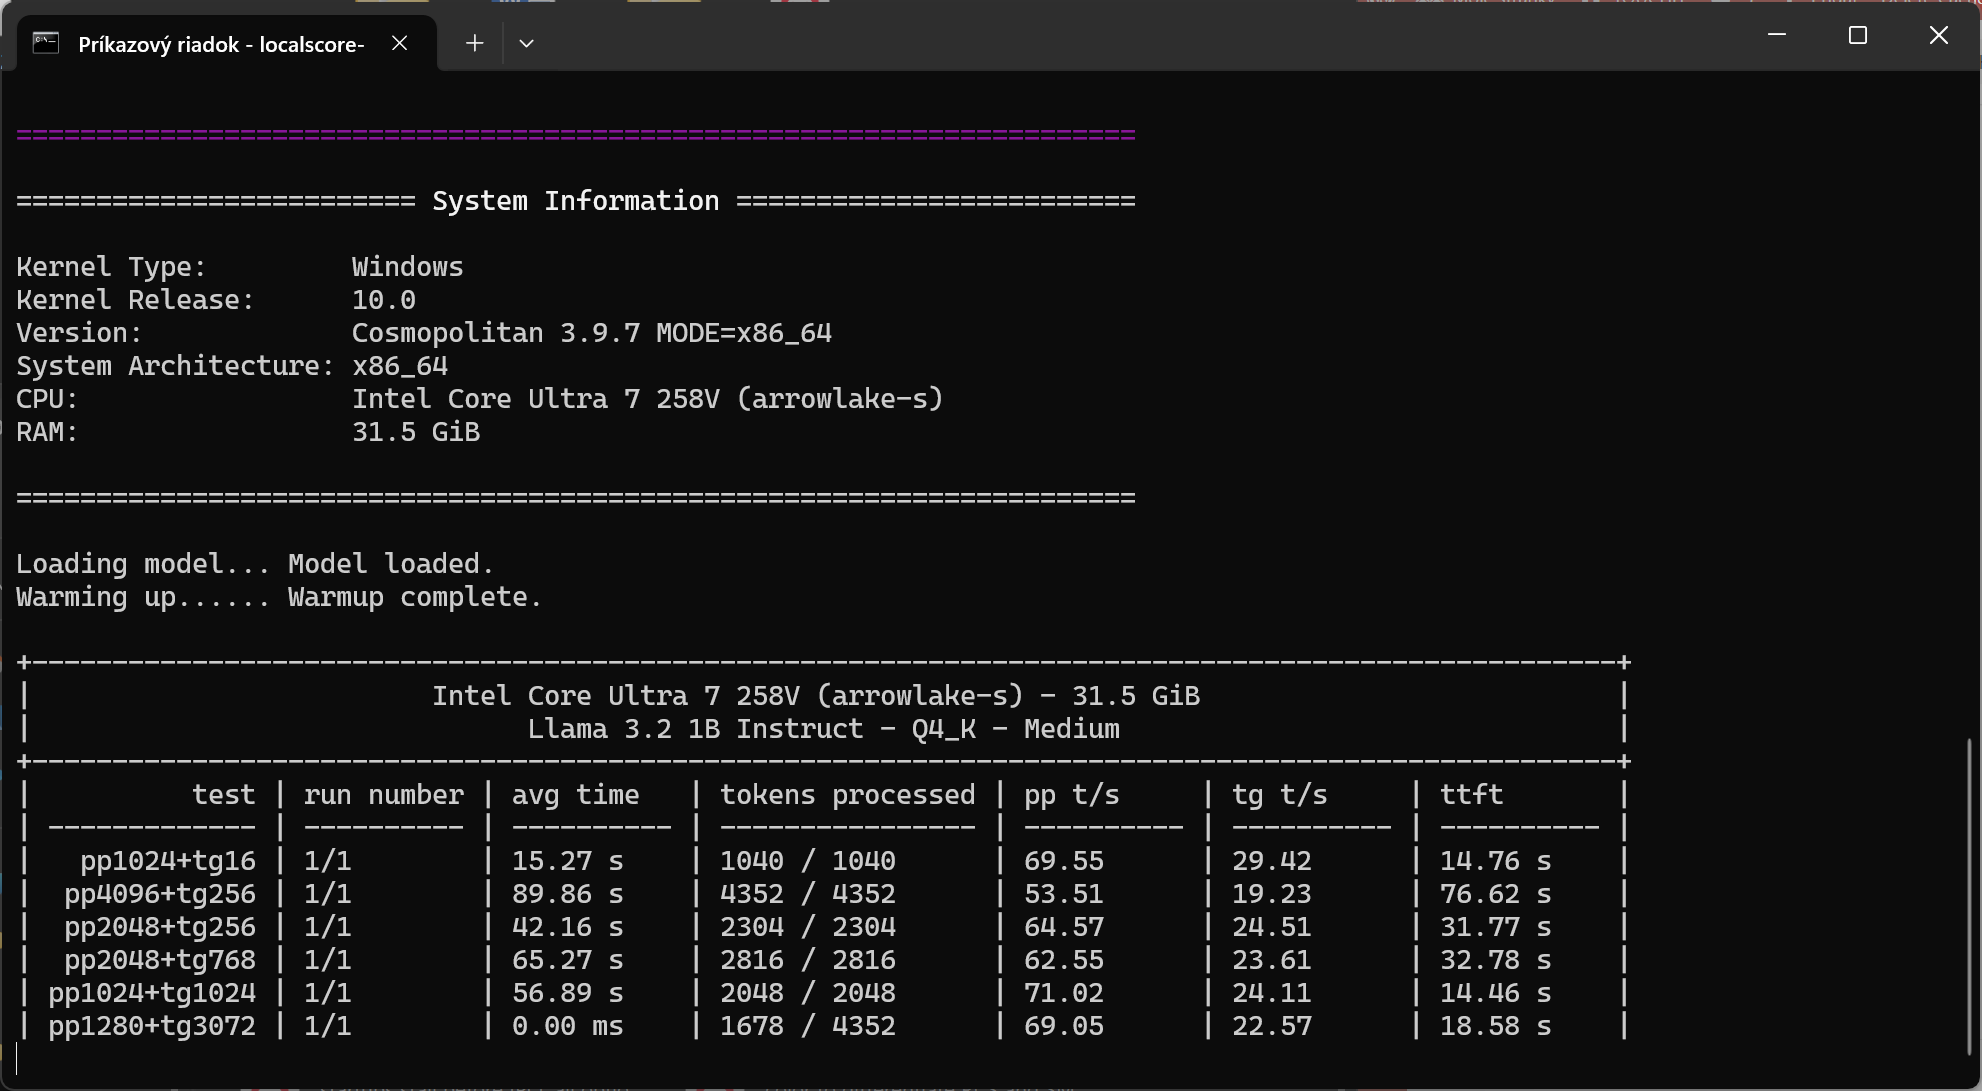This screenshot has height=1091, width=1982.
Task: Open a new tab with the plus button
Action: pos(475,43)
